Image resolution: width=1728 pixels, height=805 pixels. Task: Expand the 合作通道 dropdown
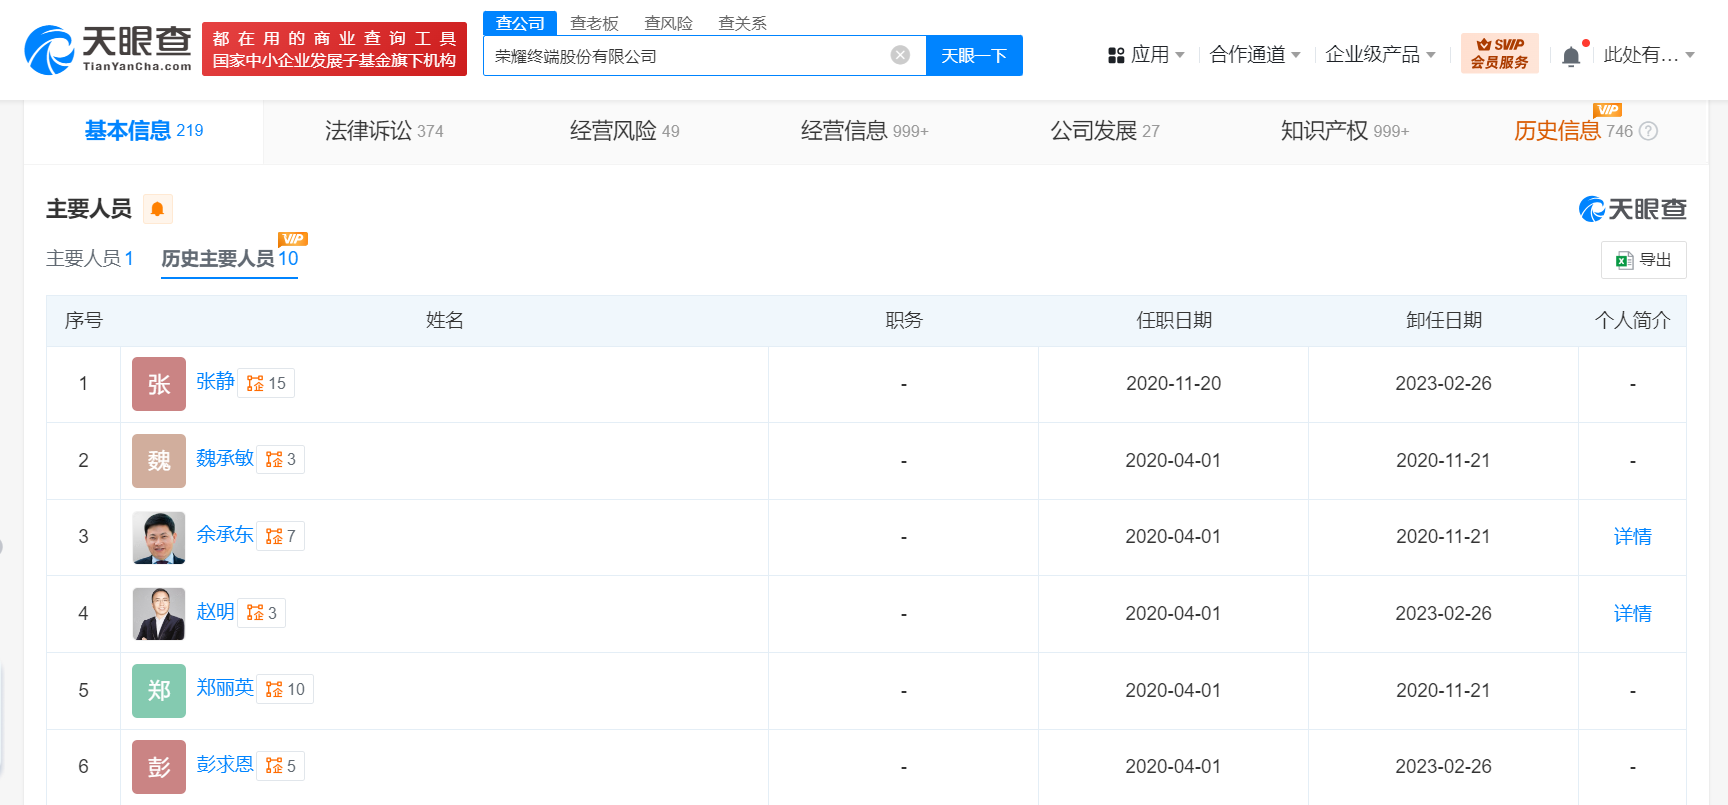click(1254, 55)
